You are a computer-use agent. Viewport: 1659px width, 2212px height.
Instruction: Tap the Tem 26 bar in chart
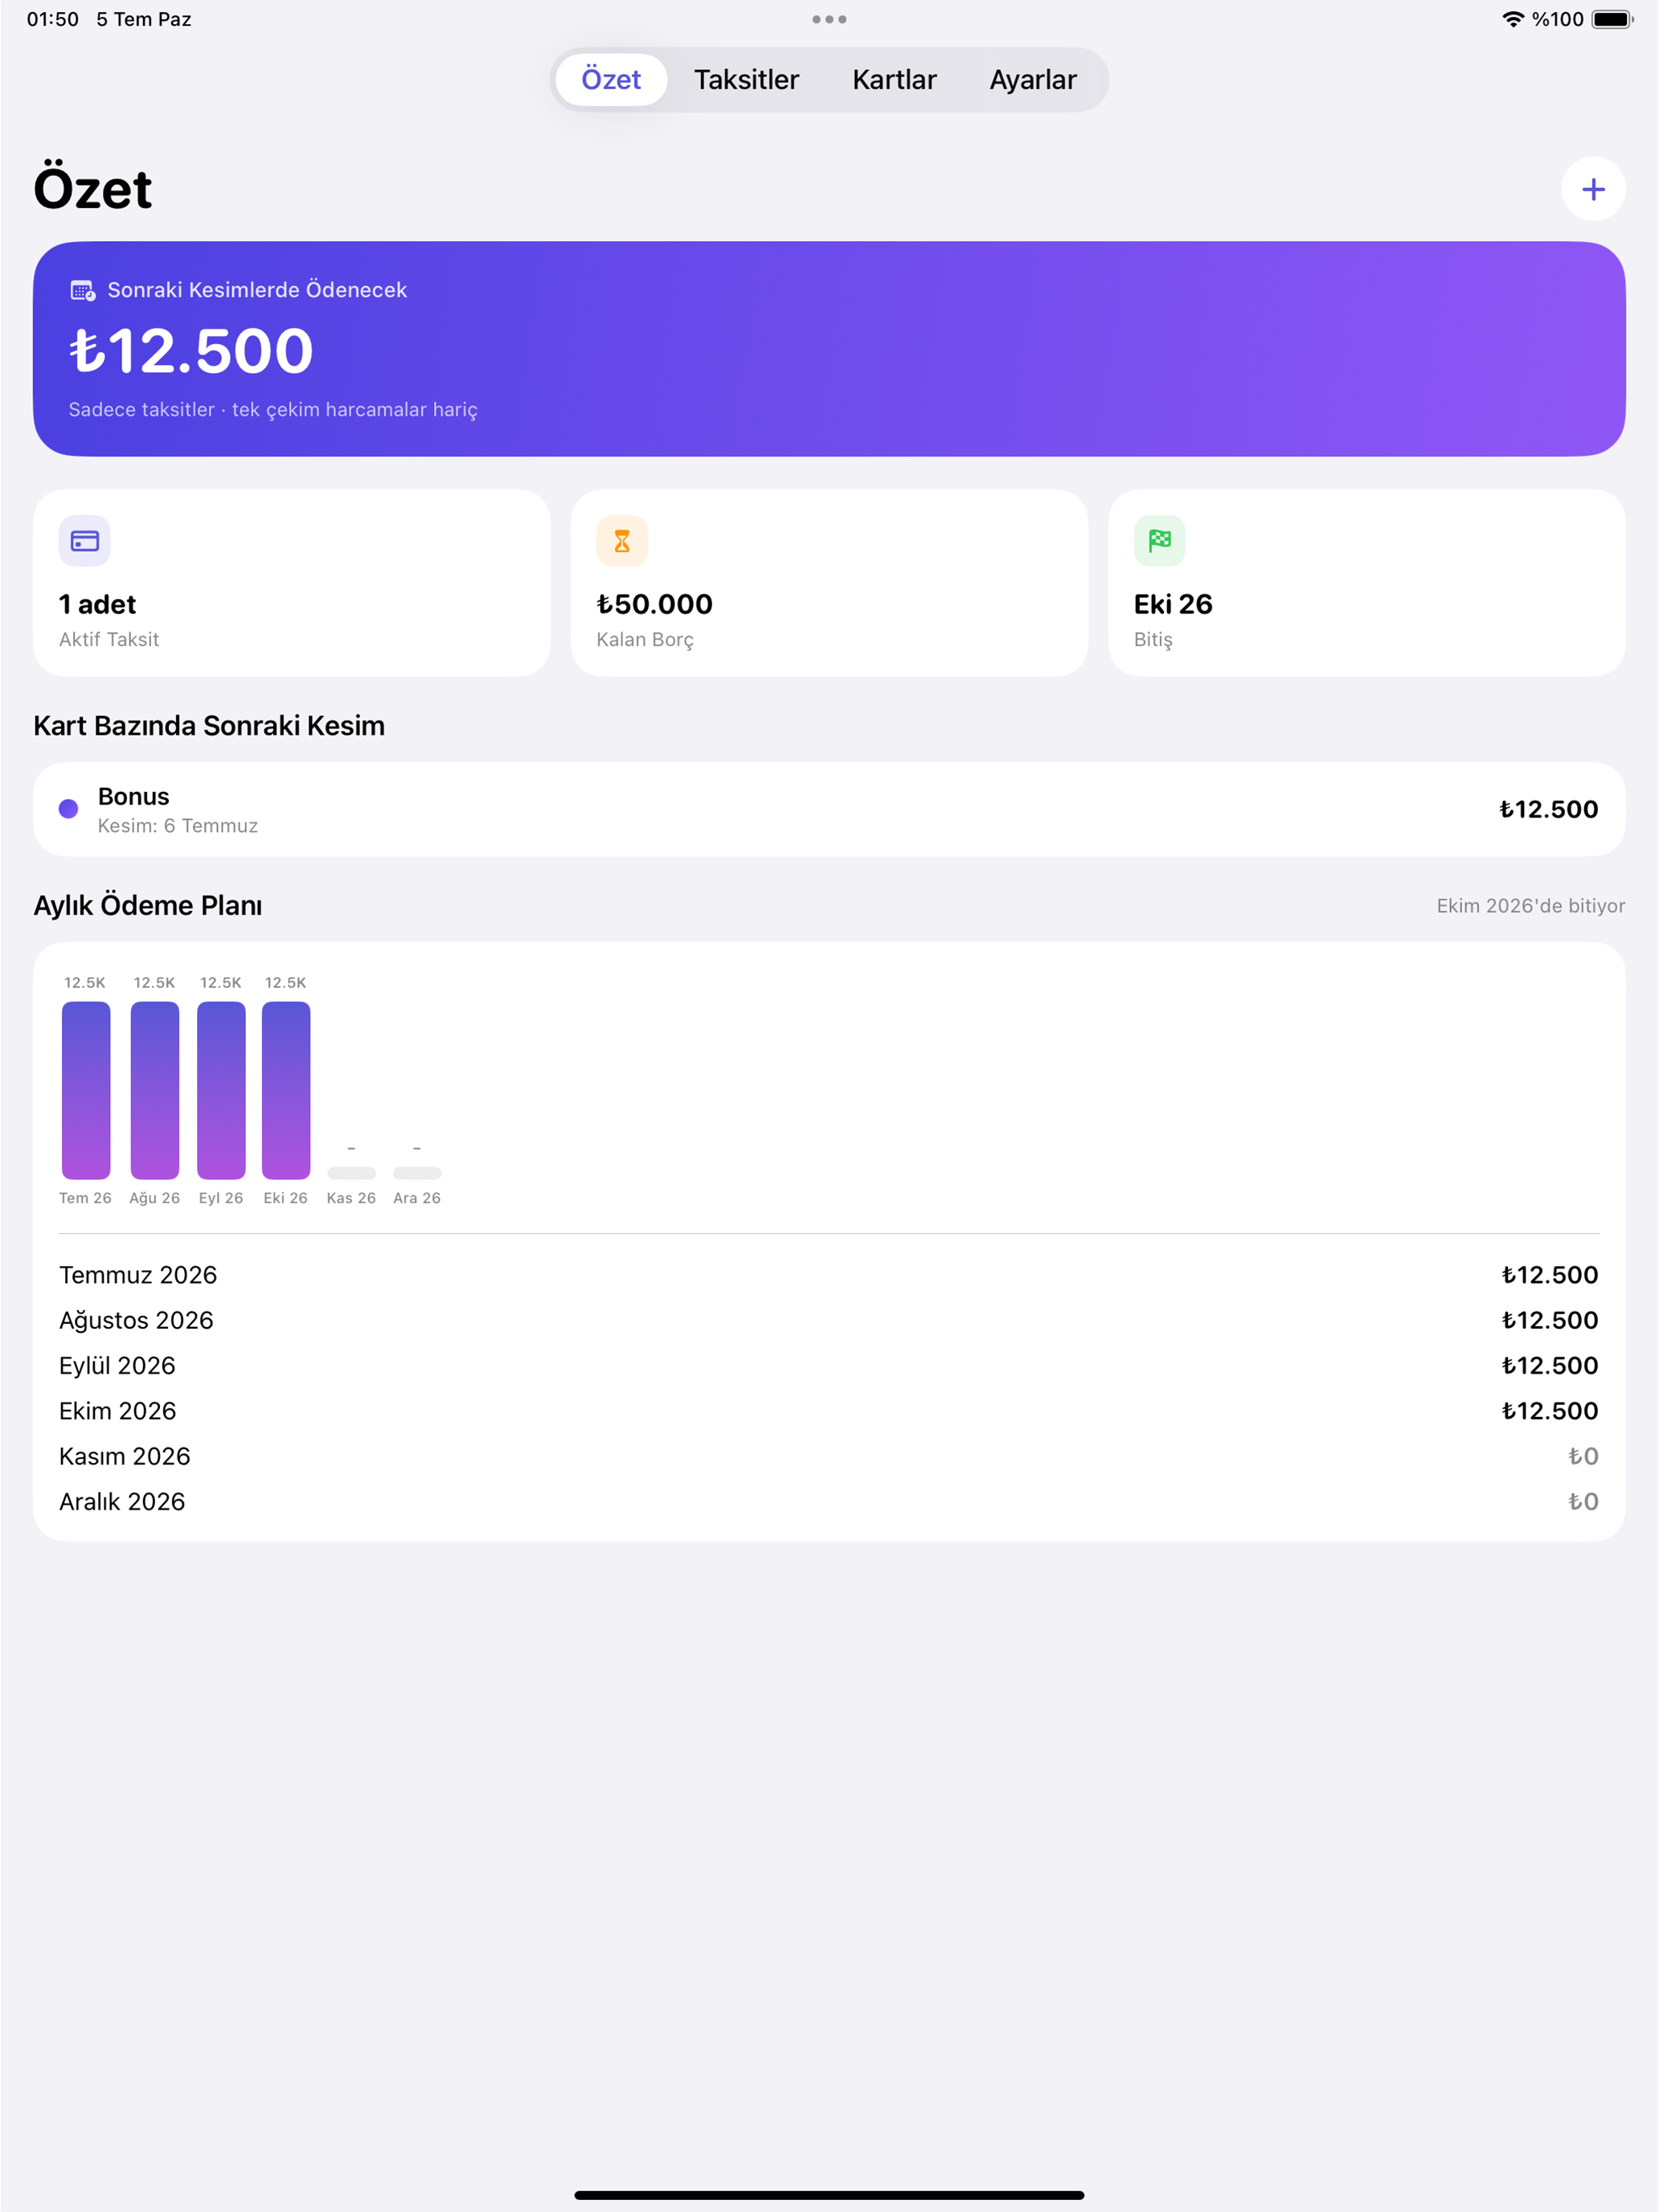86,1090
